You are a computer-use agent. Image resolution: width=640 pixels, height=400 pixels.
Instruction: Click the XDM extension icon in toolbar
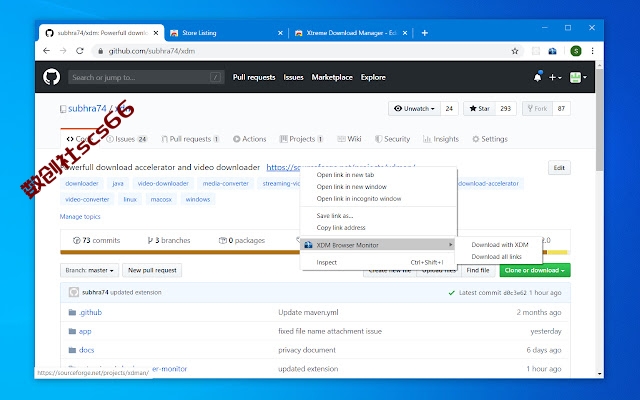click(552, 51)
